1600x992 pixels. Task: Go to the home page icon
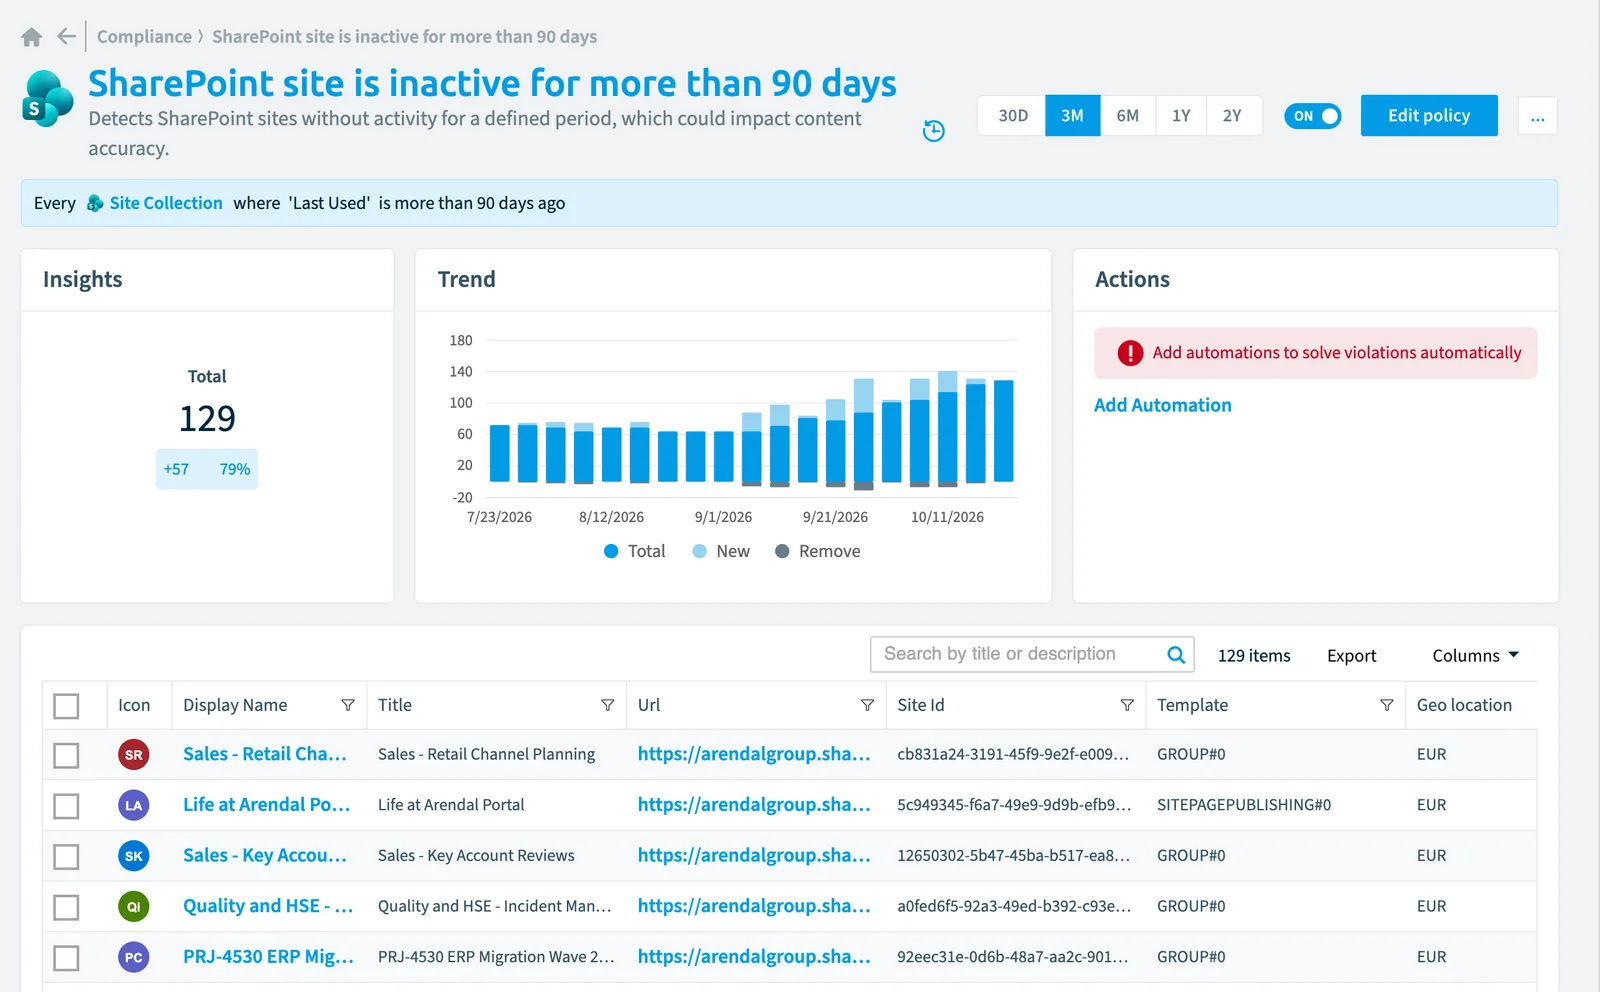pos(31,37)
